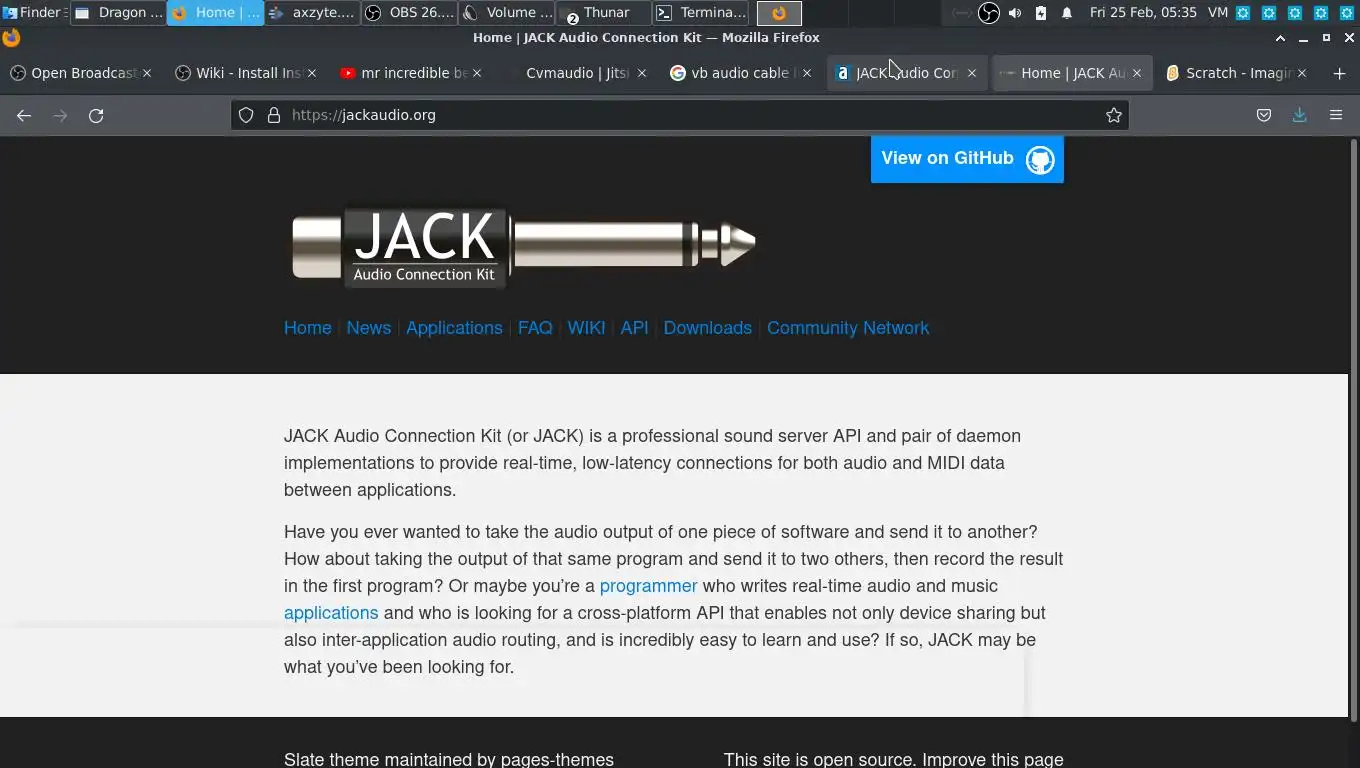Viewport: 1360px width, 768px height.
Task: Open a new browser tab
Action: (1340, 73)
